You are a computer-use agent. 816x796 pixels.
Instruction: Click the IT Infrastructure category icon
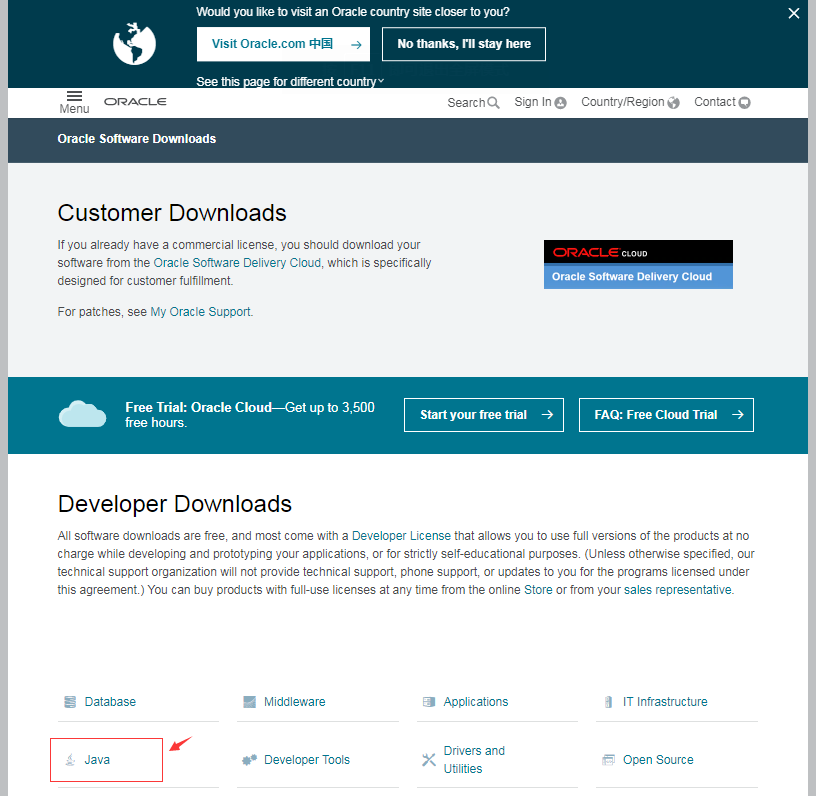pos(608,702)
